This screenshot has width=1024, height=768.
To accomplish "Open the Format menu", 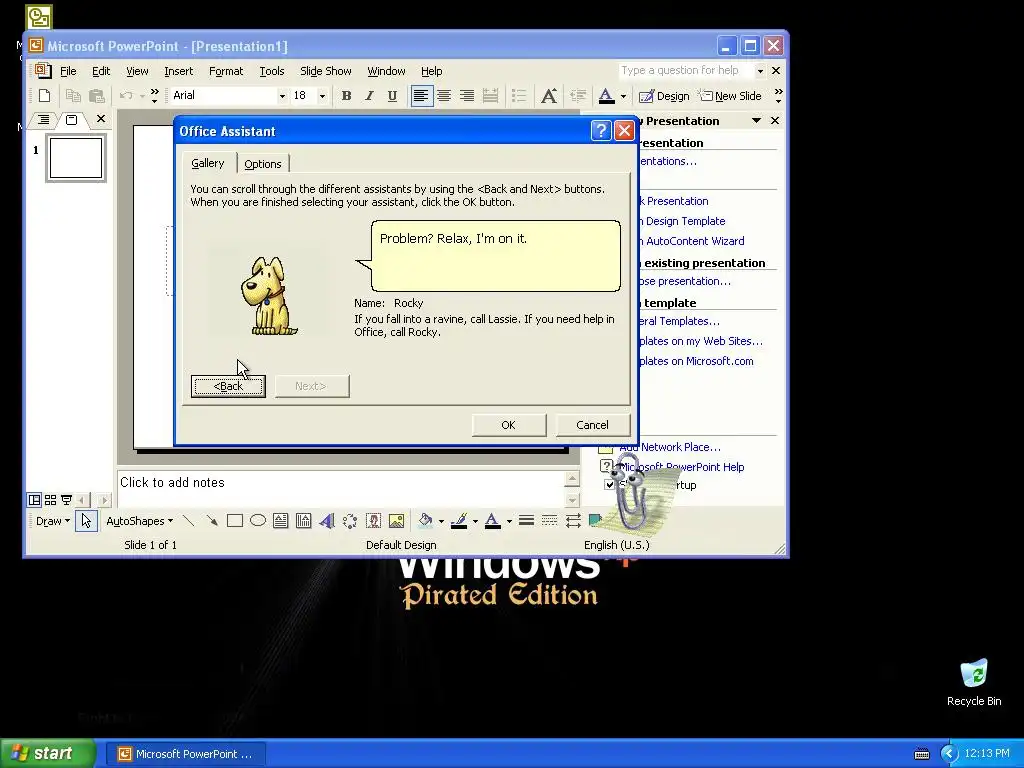I will [x=226, y=71].
